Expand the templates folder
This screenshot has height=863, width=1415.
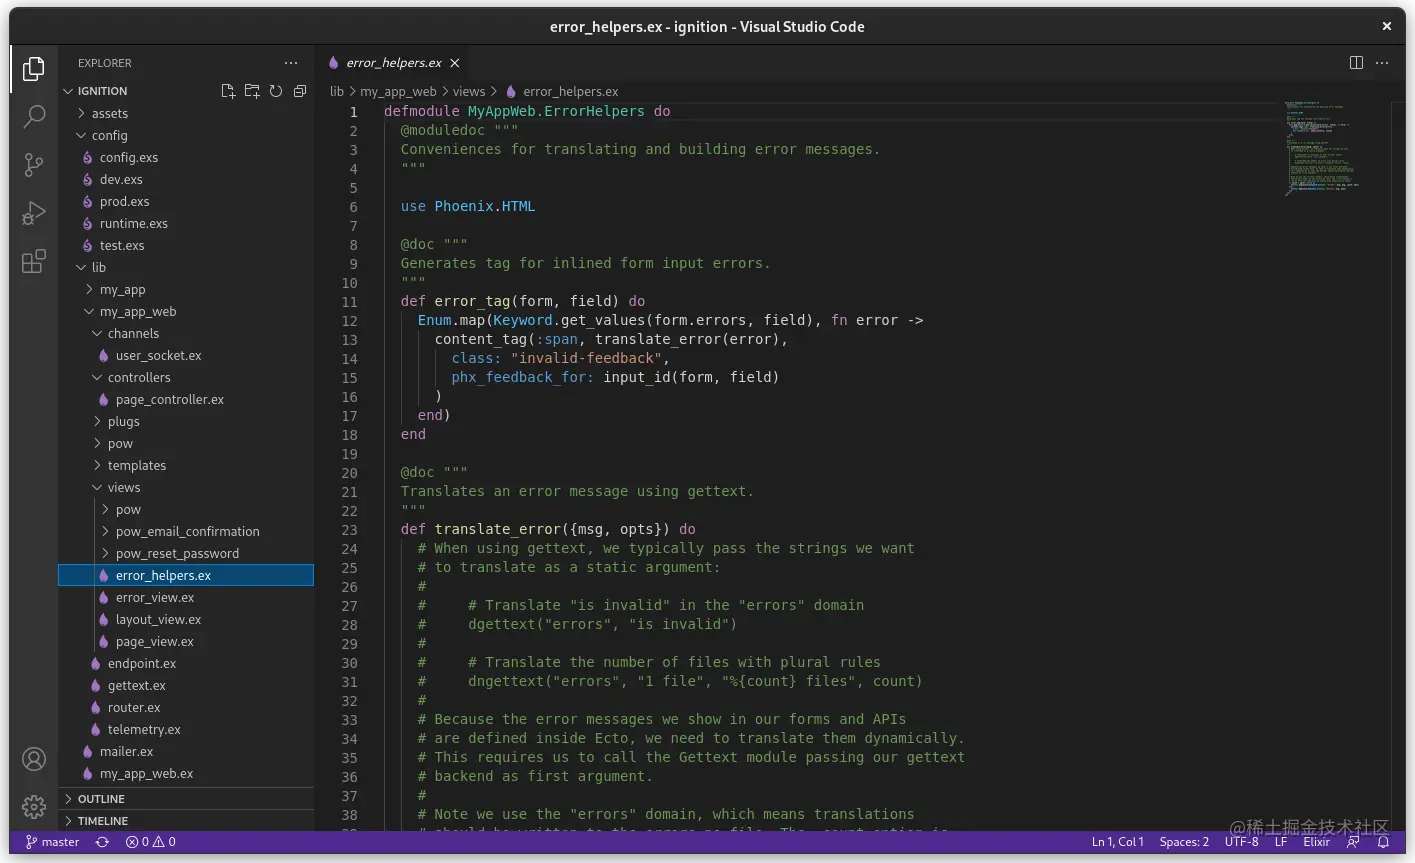pos(137,466)
